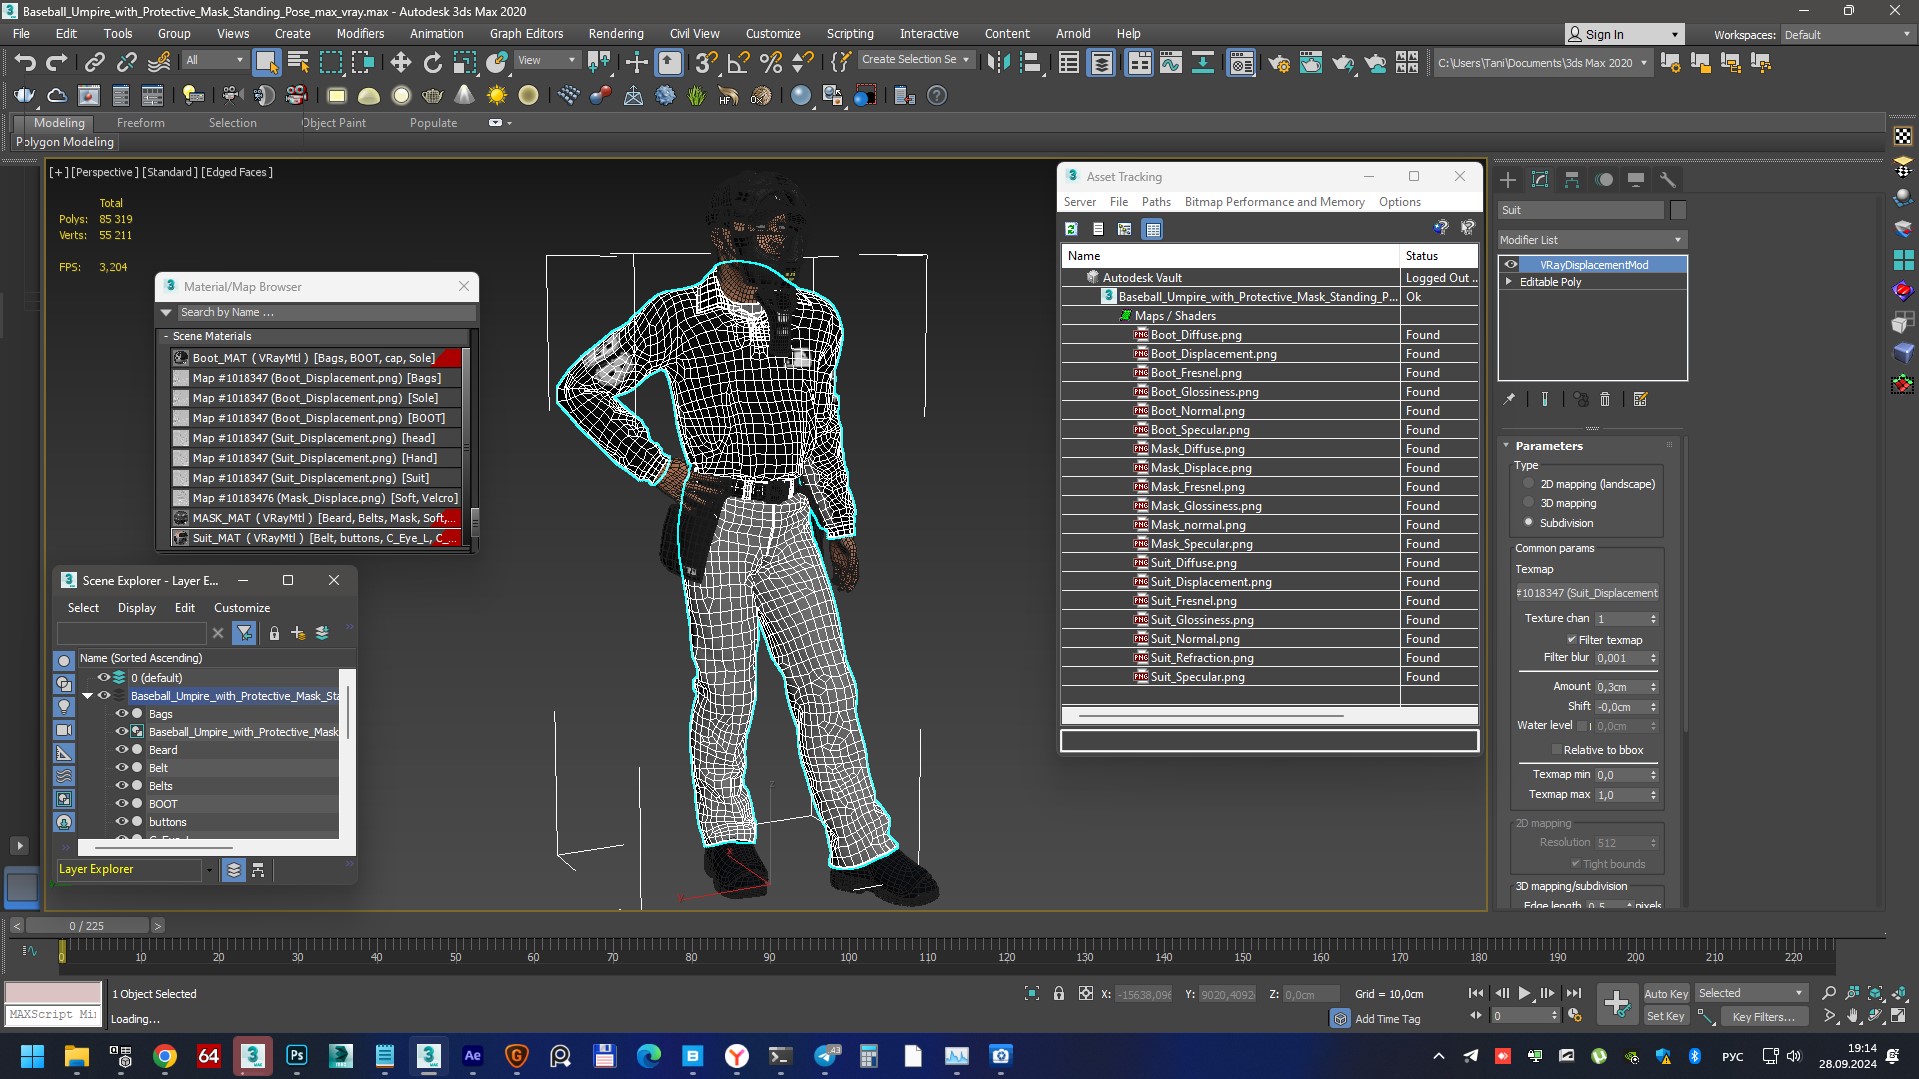Click the Refresh icon in Asset Tracking
This screenshot has height=1079, width=1919.
pyautogui.click(x=1071, y=229)
